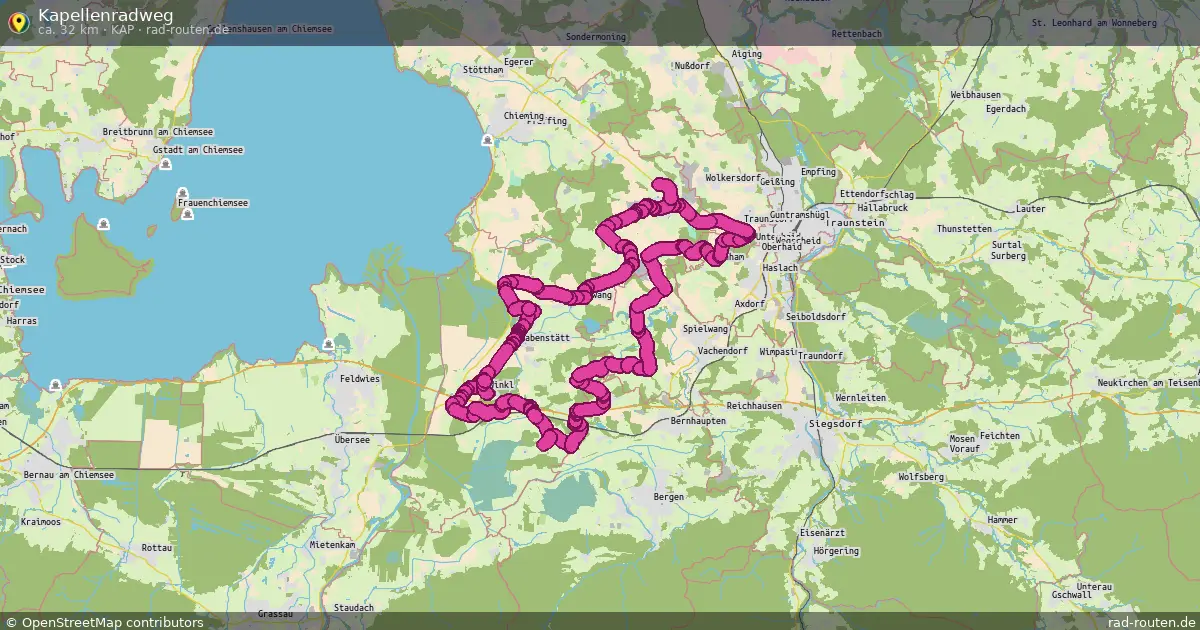Viewport: 1200px width, 630px height.
Task: Click the Bergen place label
Action: tap(668, 496)
